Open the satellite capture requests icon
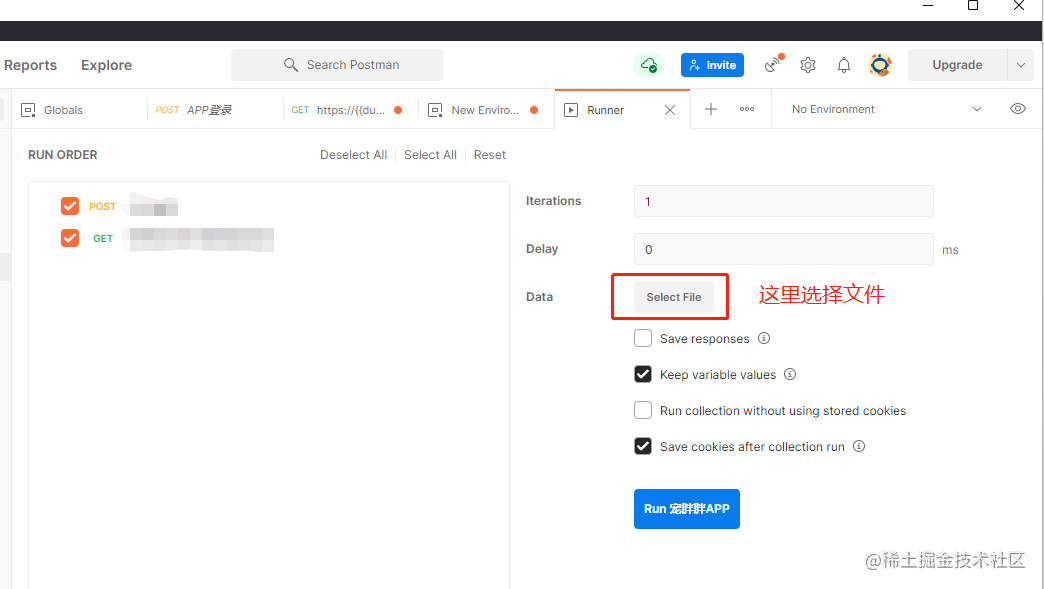 coord(772,65)
